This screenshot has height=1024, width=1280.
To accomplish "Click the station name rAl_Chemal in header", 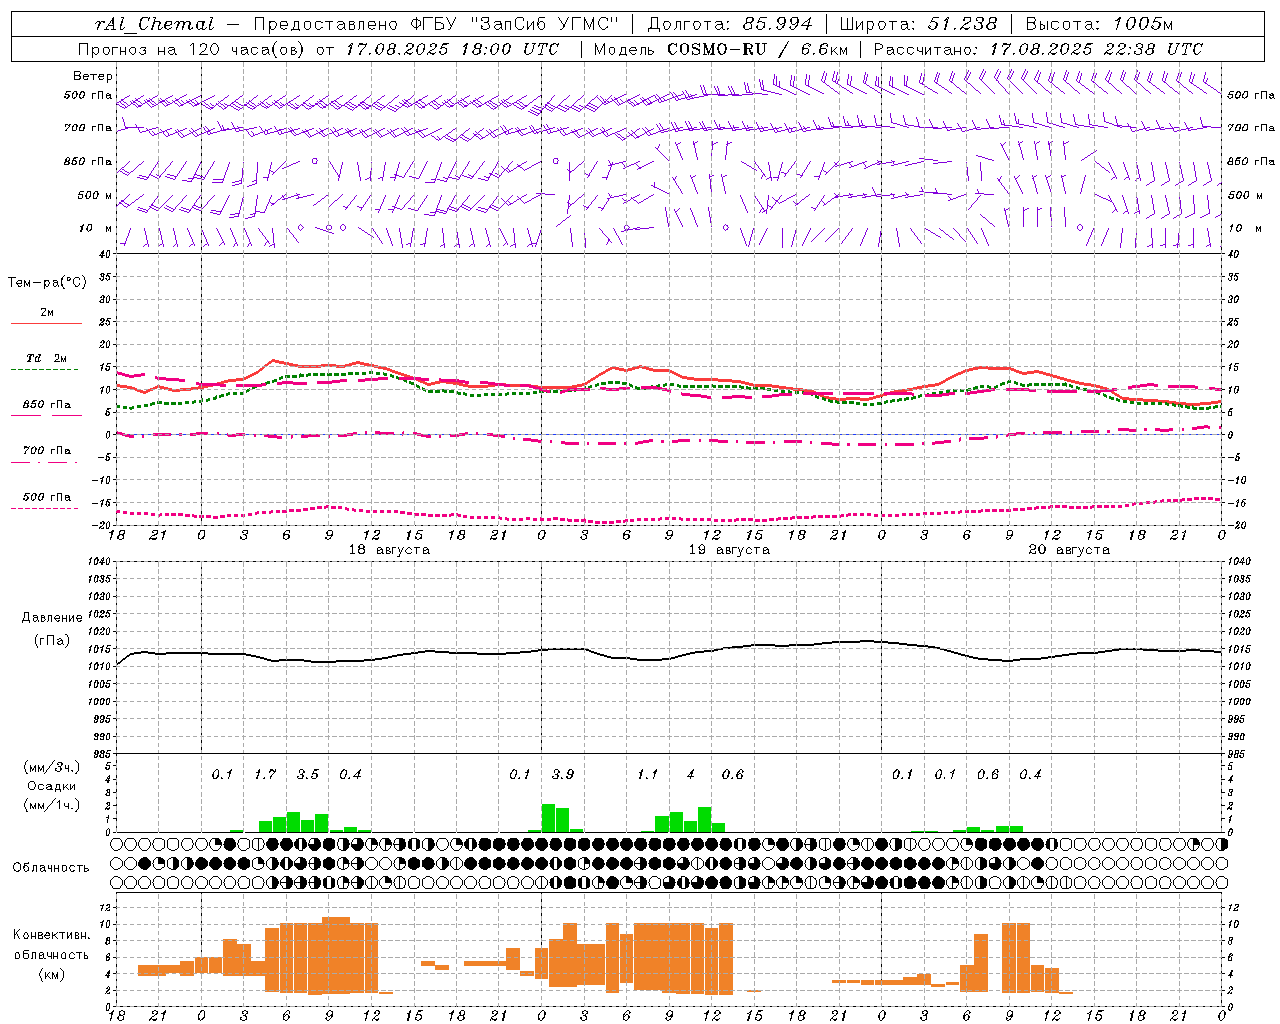I will (x=154, y=24).
